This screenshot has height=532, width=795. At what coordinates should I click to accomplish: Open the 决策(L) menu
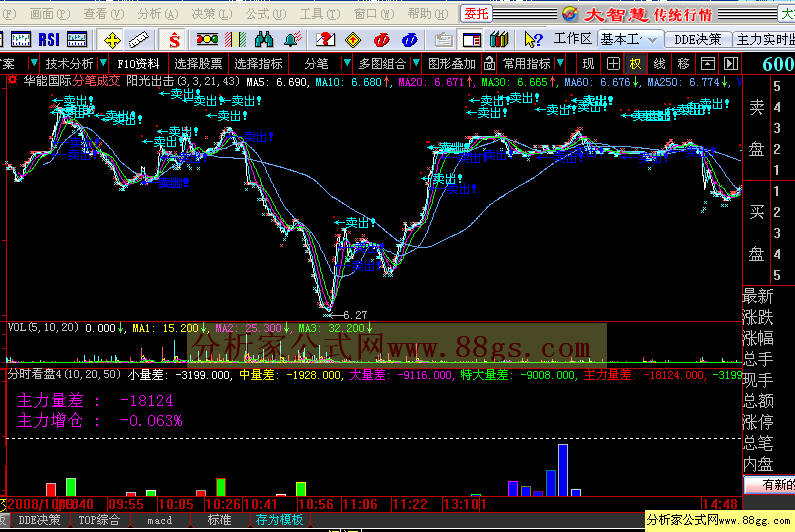point(211,14)
